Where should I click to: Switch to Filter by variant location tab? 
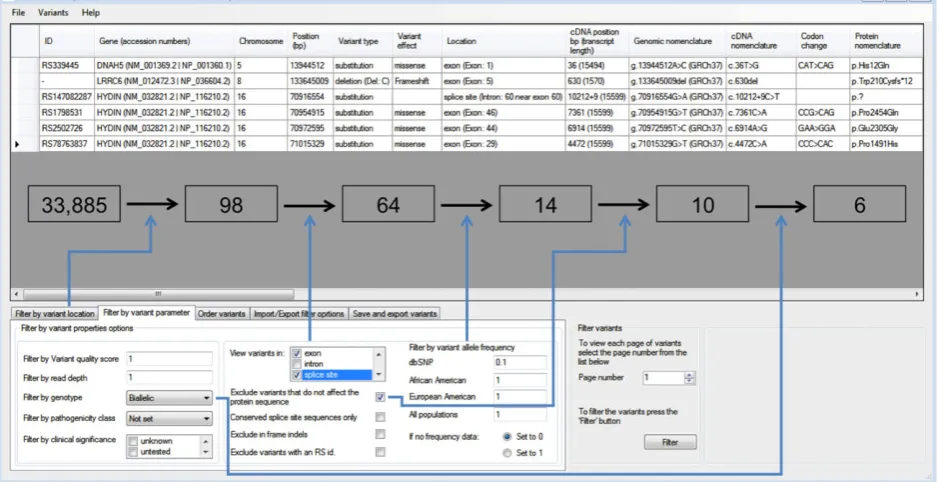click(x=54, y=314)
